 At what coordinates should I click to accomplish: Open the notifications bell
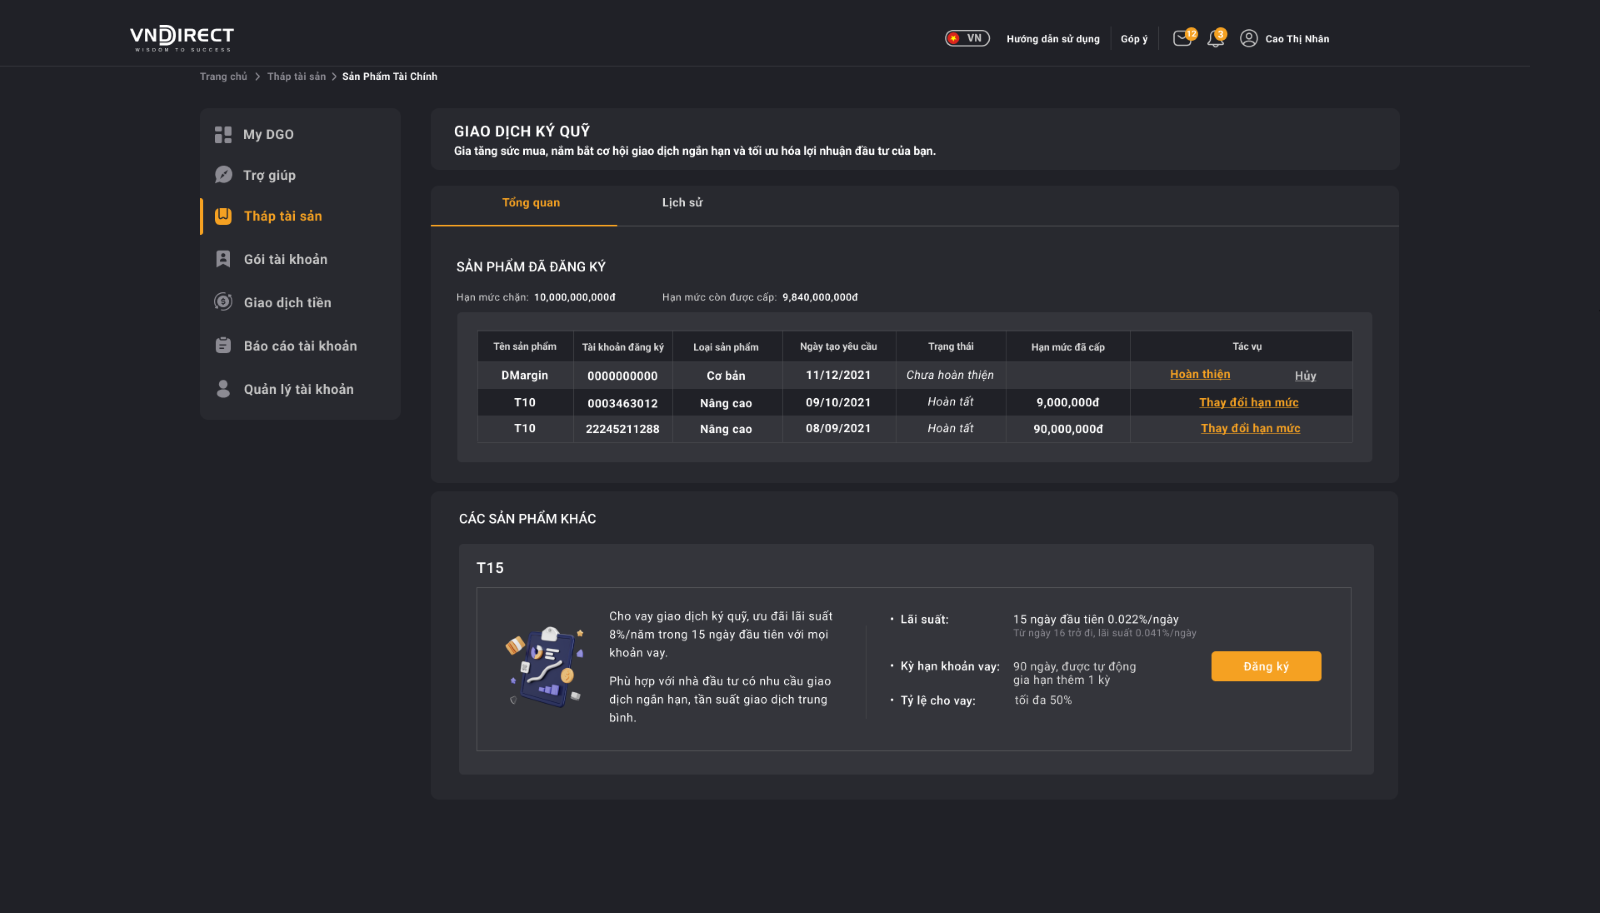coord(1215,39)
